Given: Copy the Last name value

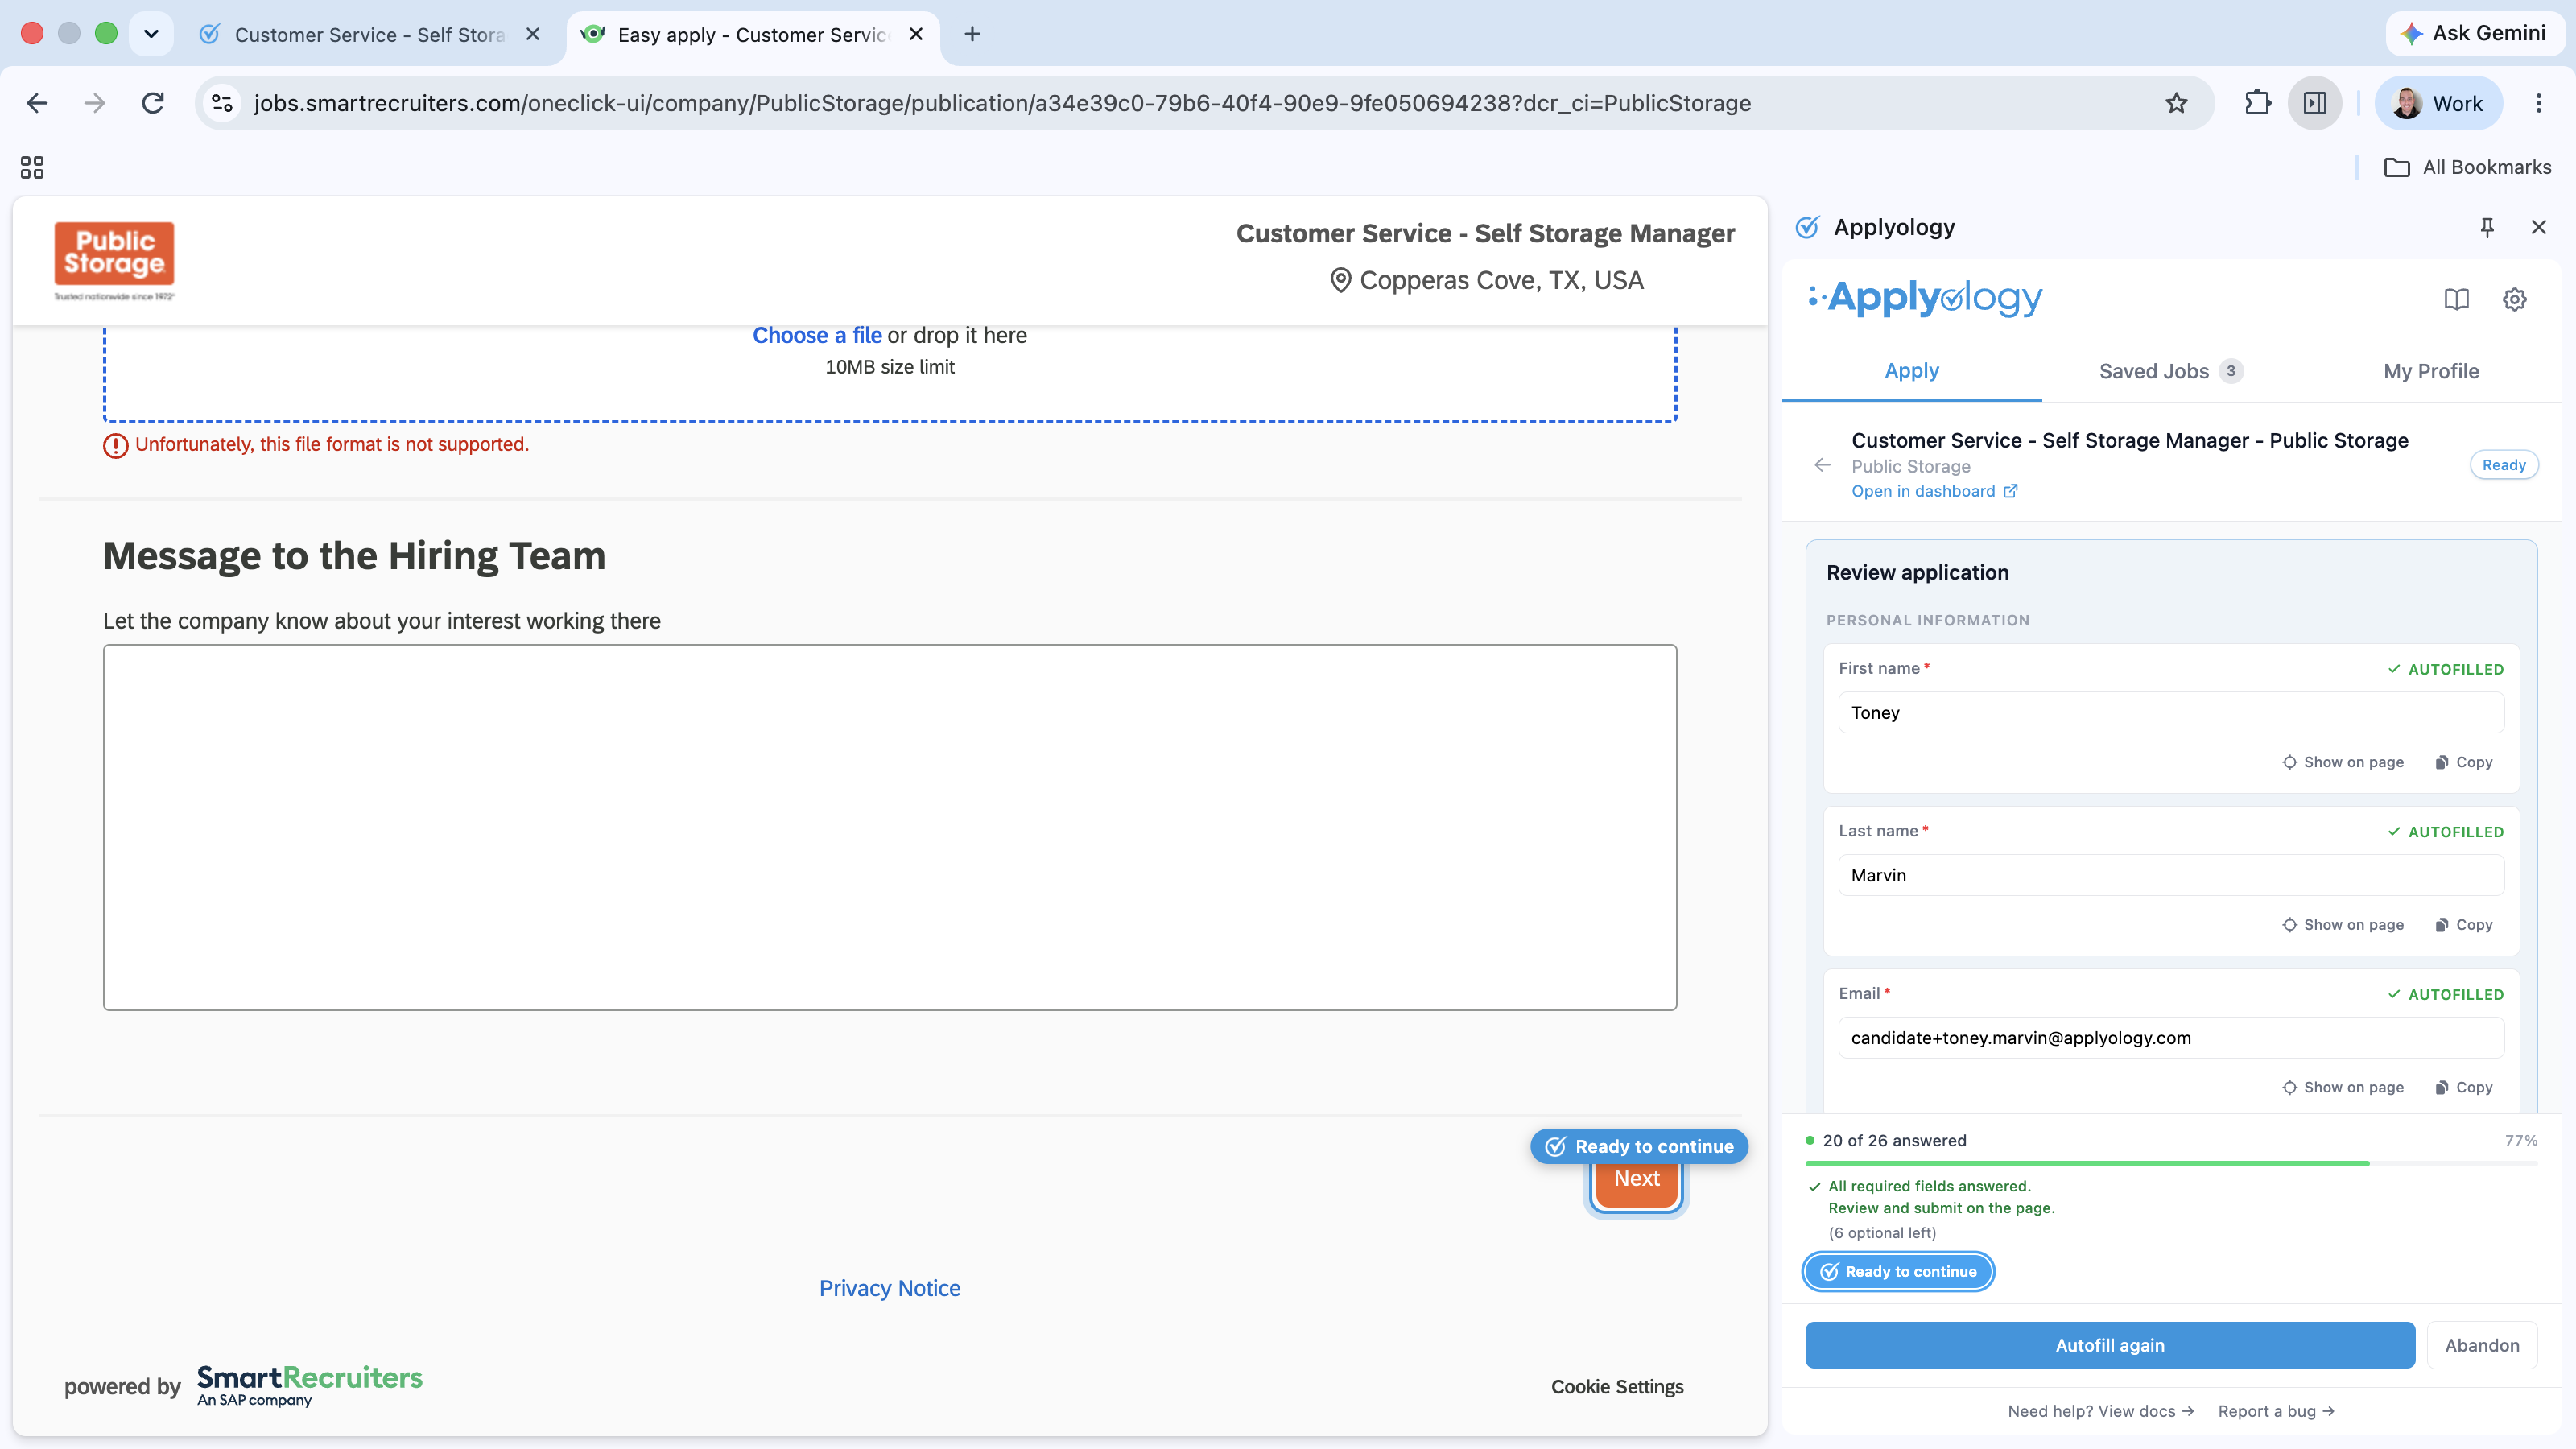Looking at the screenshot, I should 2464,925.
